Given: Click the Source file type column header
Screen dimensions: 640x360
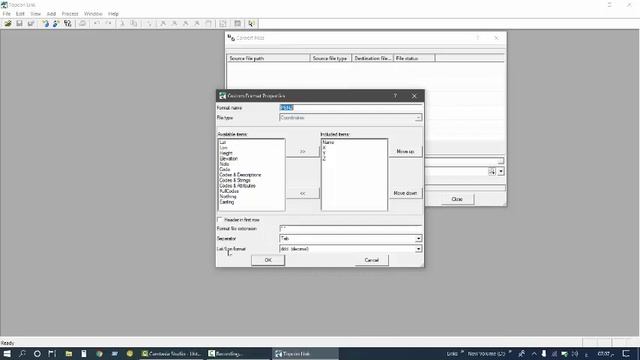Looking at the screenshot, I should [x=331, y=58].
